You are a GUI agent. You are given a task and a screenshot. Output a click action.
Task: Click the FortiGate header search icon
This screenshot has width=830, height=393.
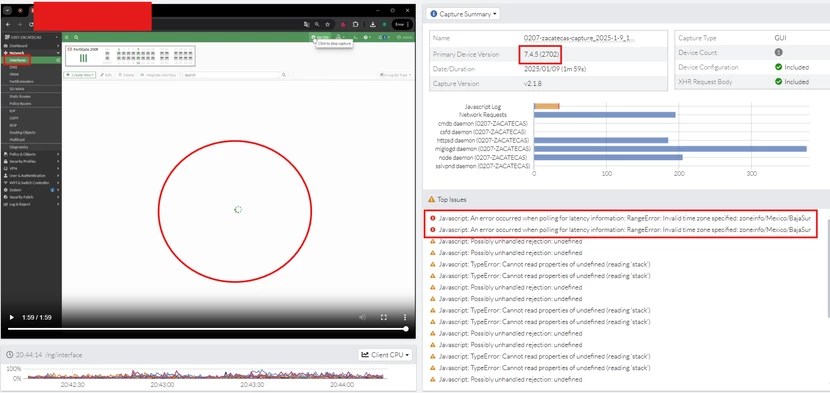[77, 38]
